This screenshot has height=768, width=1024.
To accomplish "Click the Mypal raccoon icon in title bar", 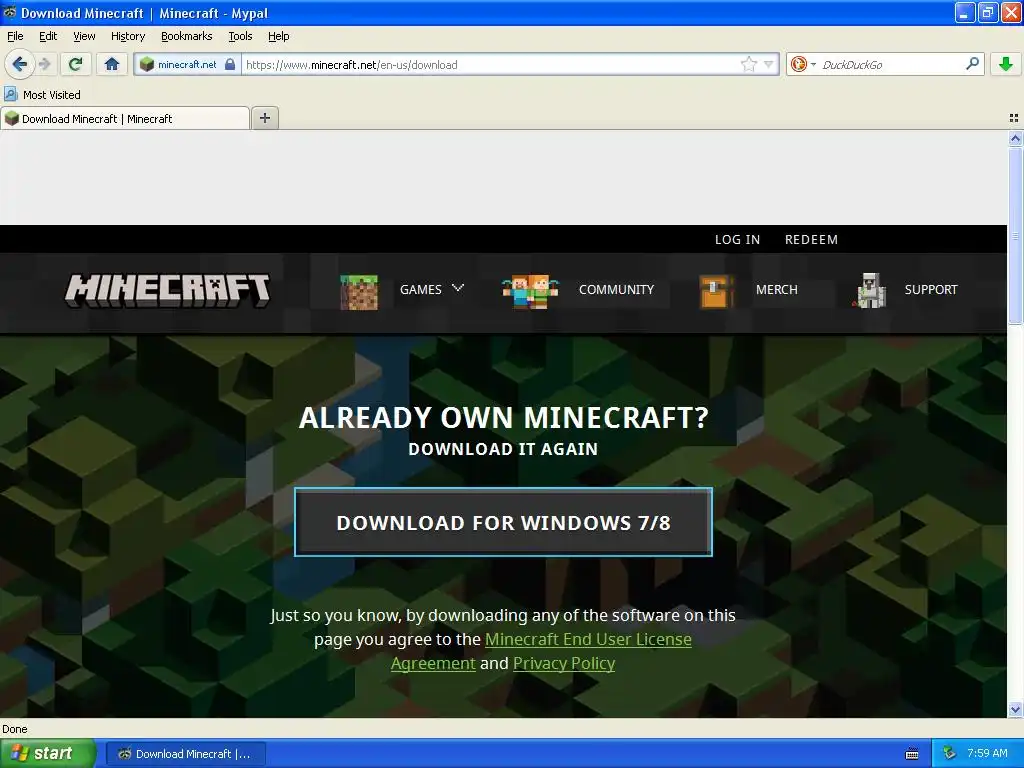I will [x=10, y=12].
